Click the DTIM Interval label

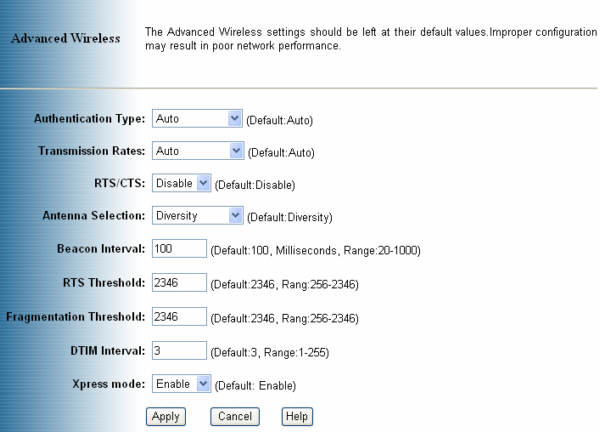108,350
